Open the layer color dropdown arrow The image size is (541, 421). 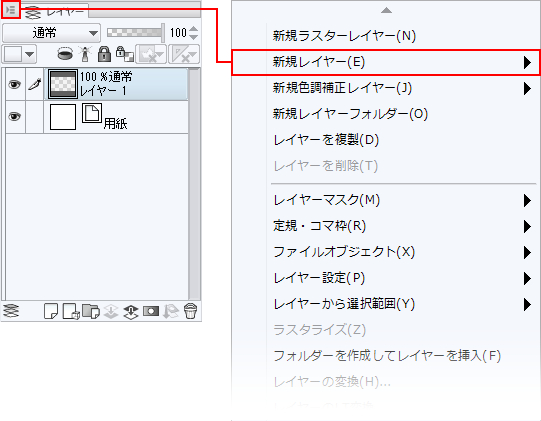30,55
